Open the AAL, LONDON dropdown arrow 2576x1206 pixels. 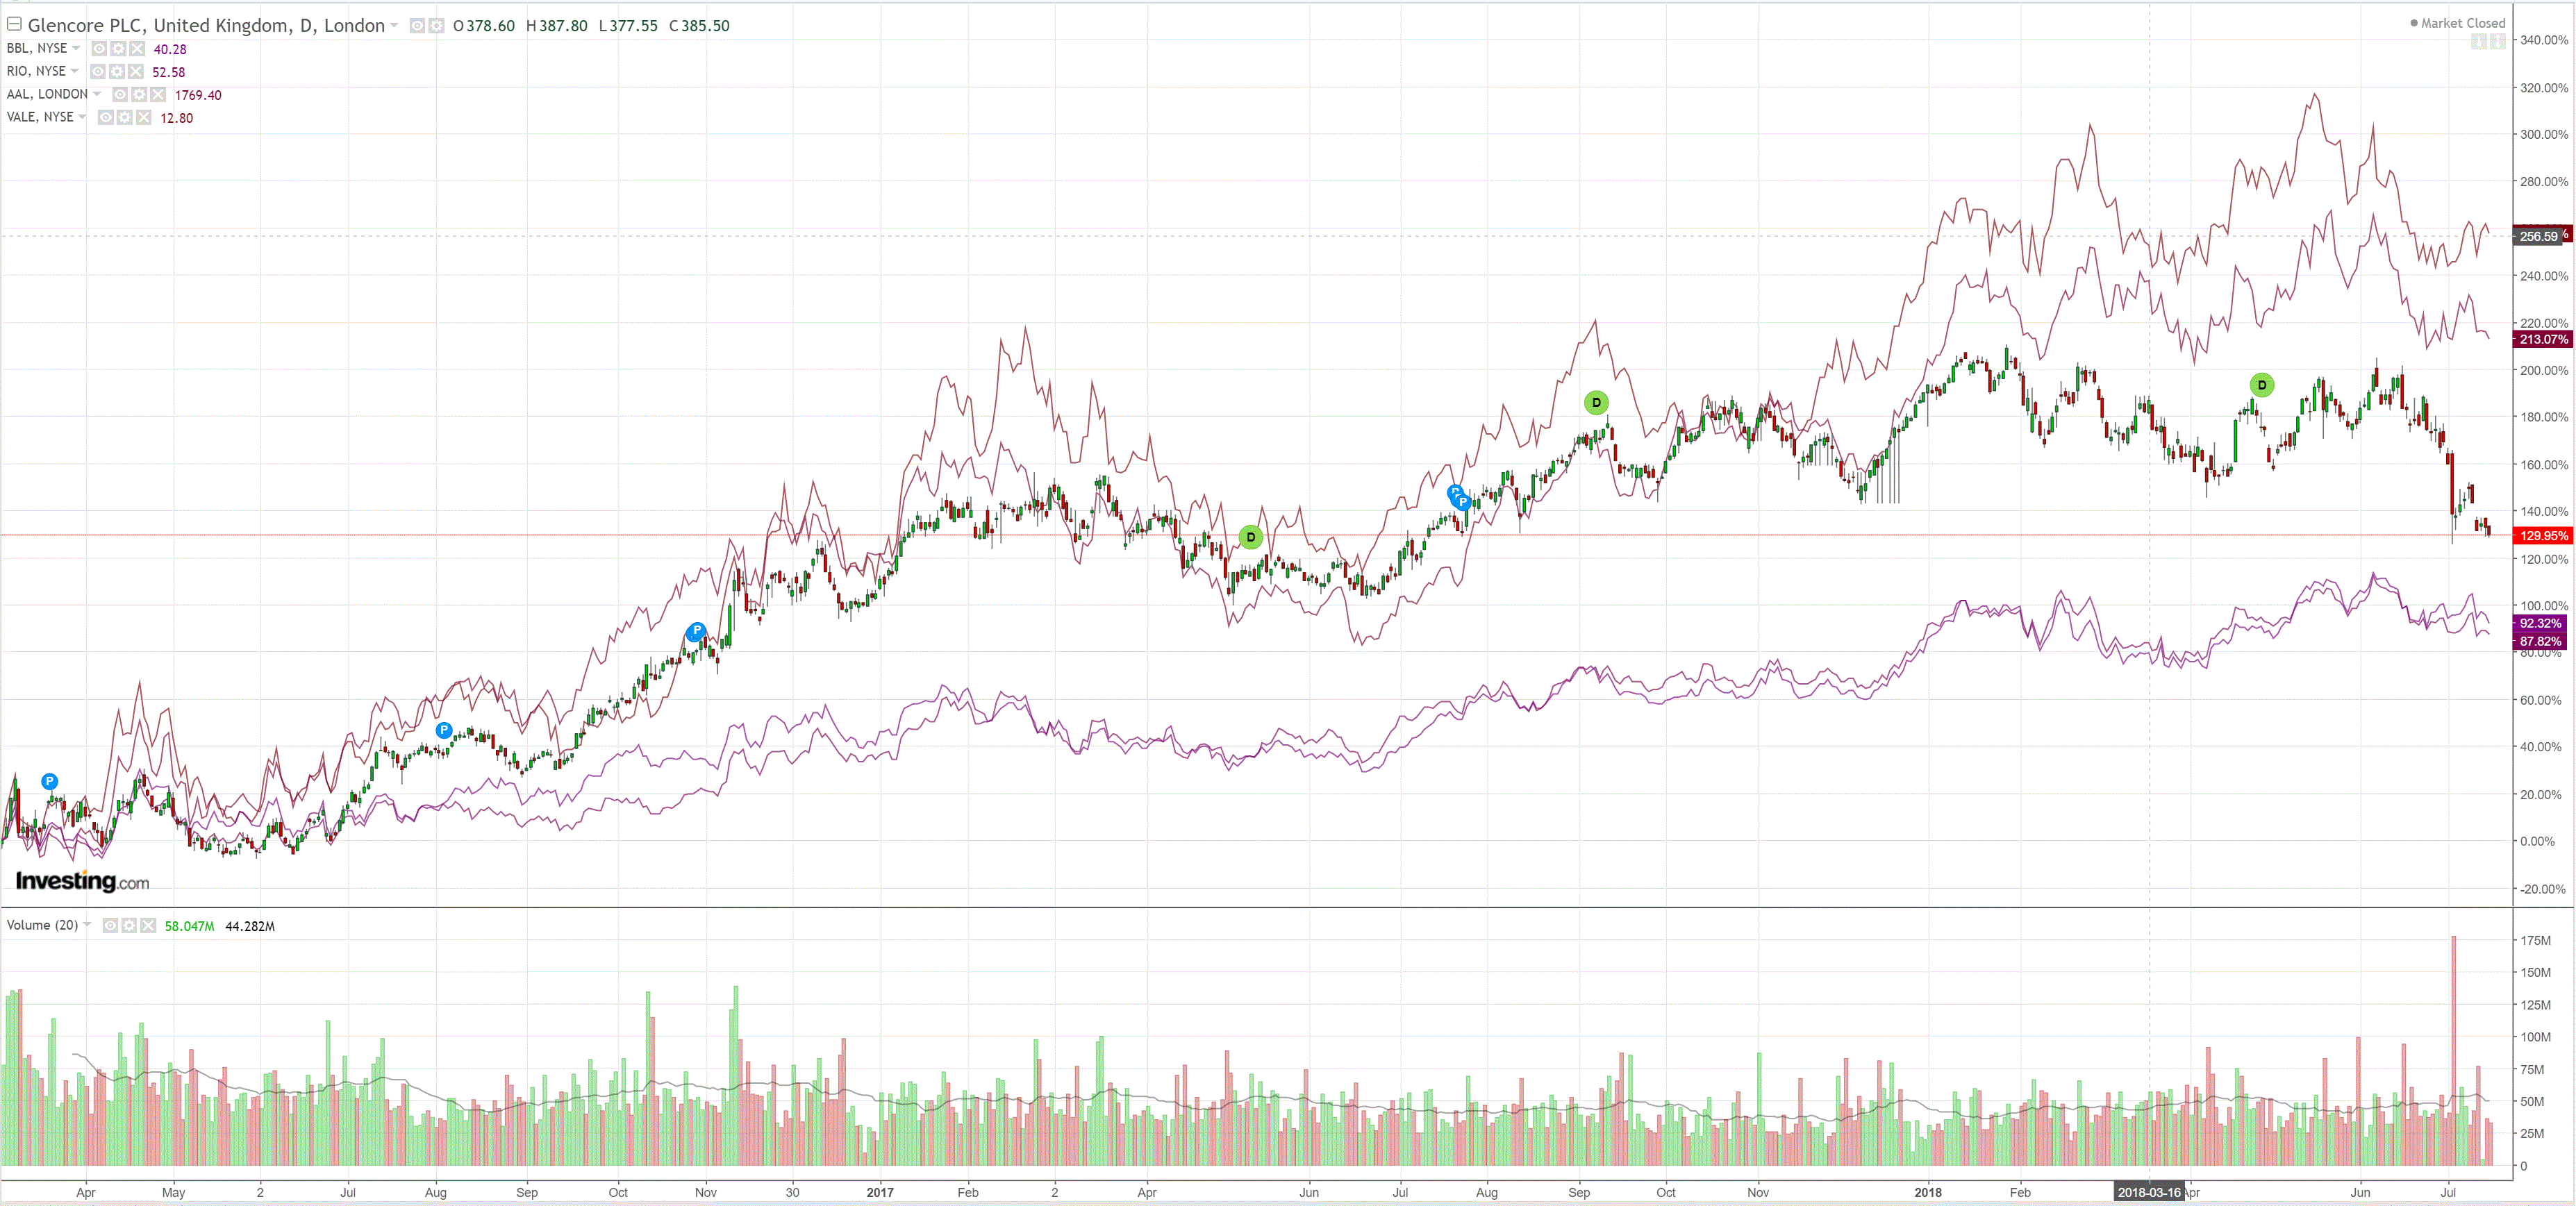click(x=97, y=94)
